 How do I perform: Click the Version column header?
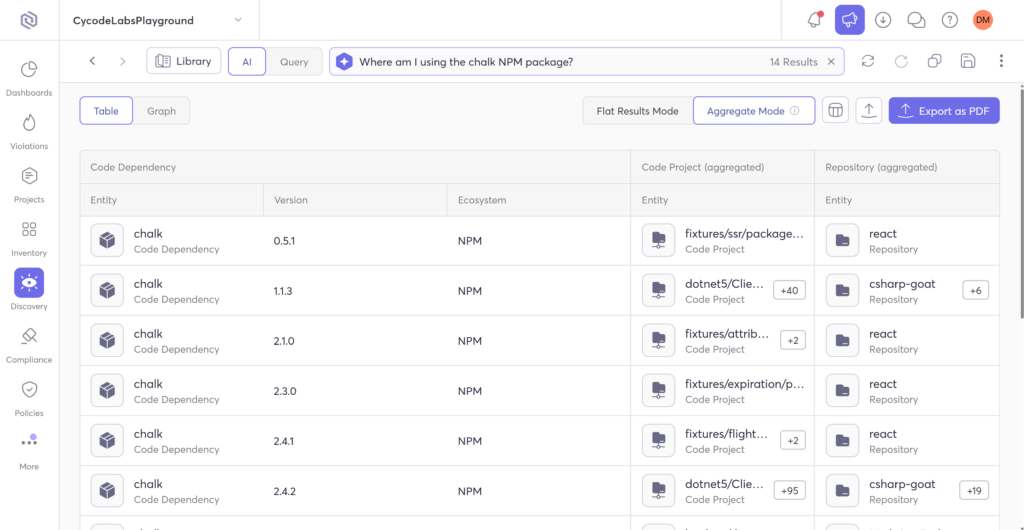355,200
